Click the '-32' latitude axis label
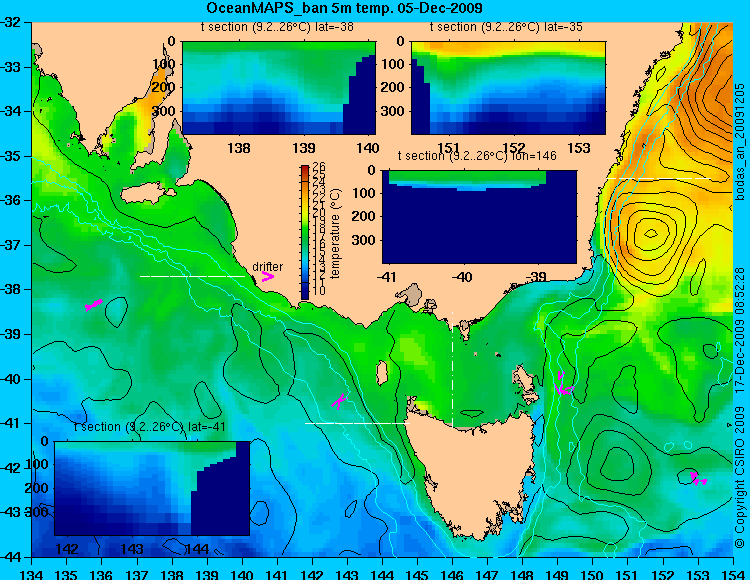The width and height of the screenshot is (750, 580). point(10,22)
